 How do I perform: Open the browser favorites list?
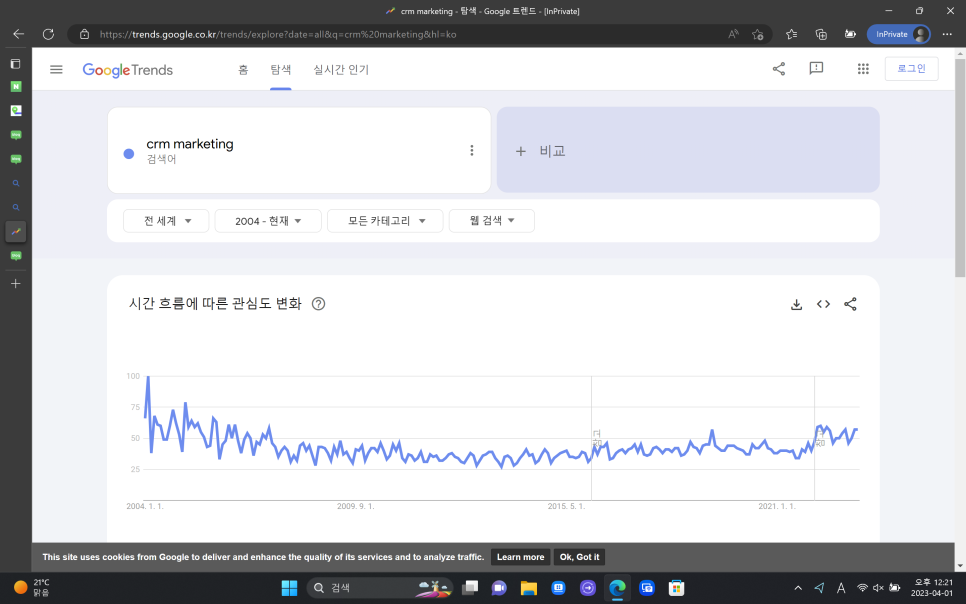pyautogui.click(x=792, y=35)
